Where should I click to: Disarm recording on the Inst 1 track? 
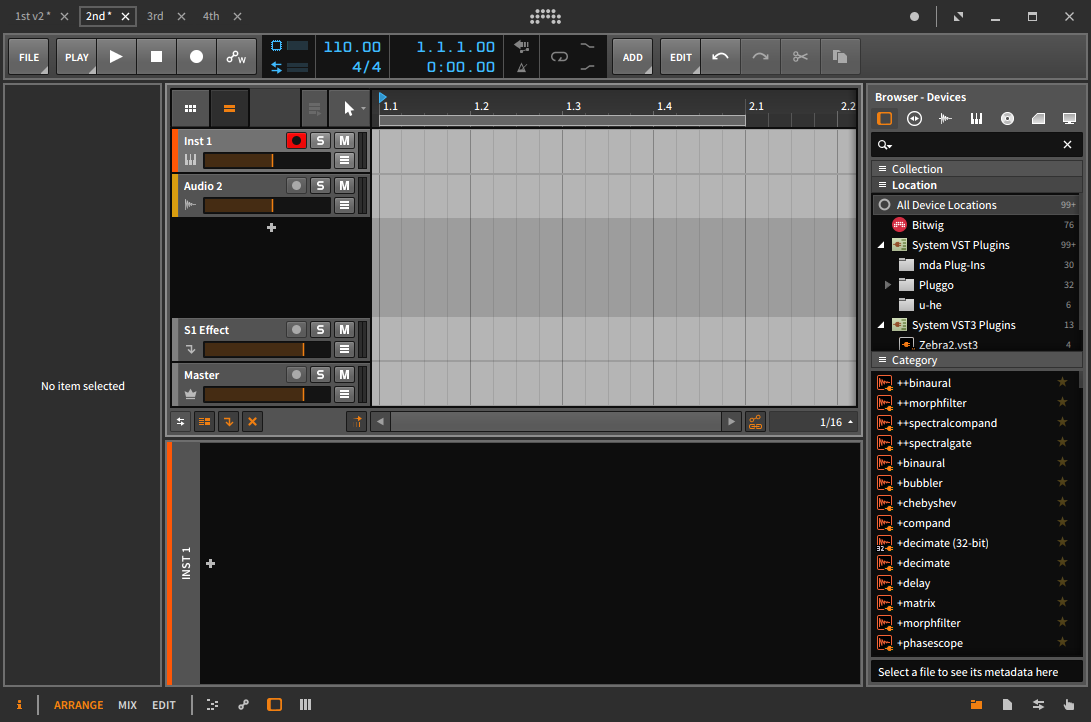pos(296,140)
